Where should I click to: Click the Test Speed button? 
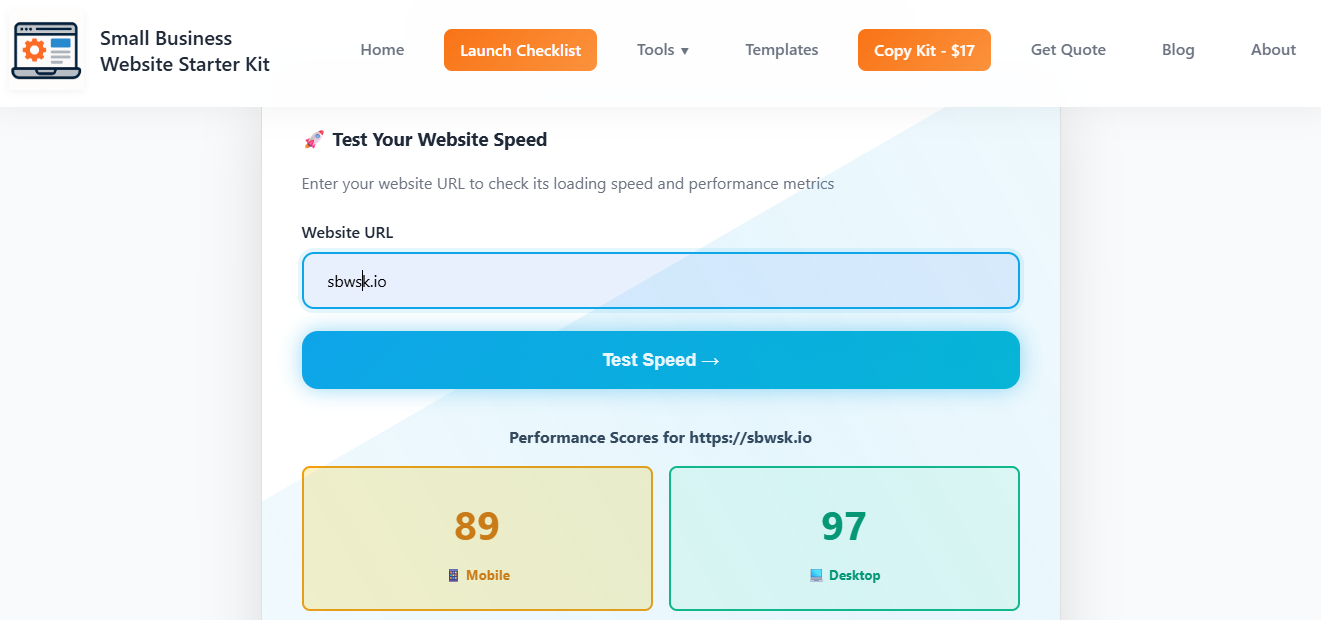click(660, 360)
